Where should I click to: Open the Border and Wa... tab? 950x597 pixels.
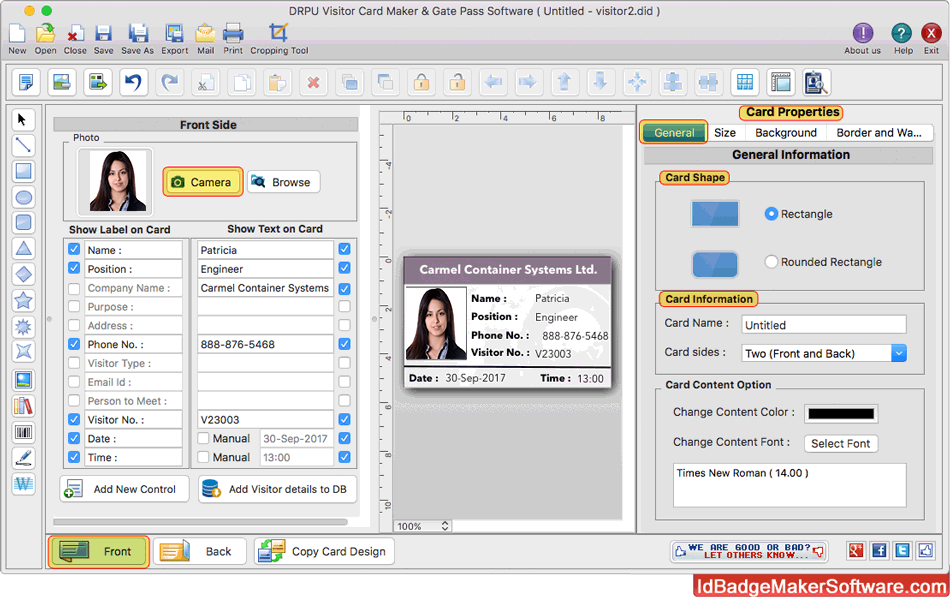click(879, 133)
